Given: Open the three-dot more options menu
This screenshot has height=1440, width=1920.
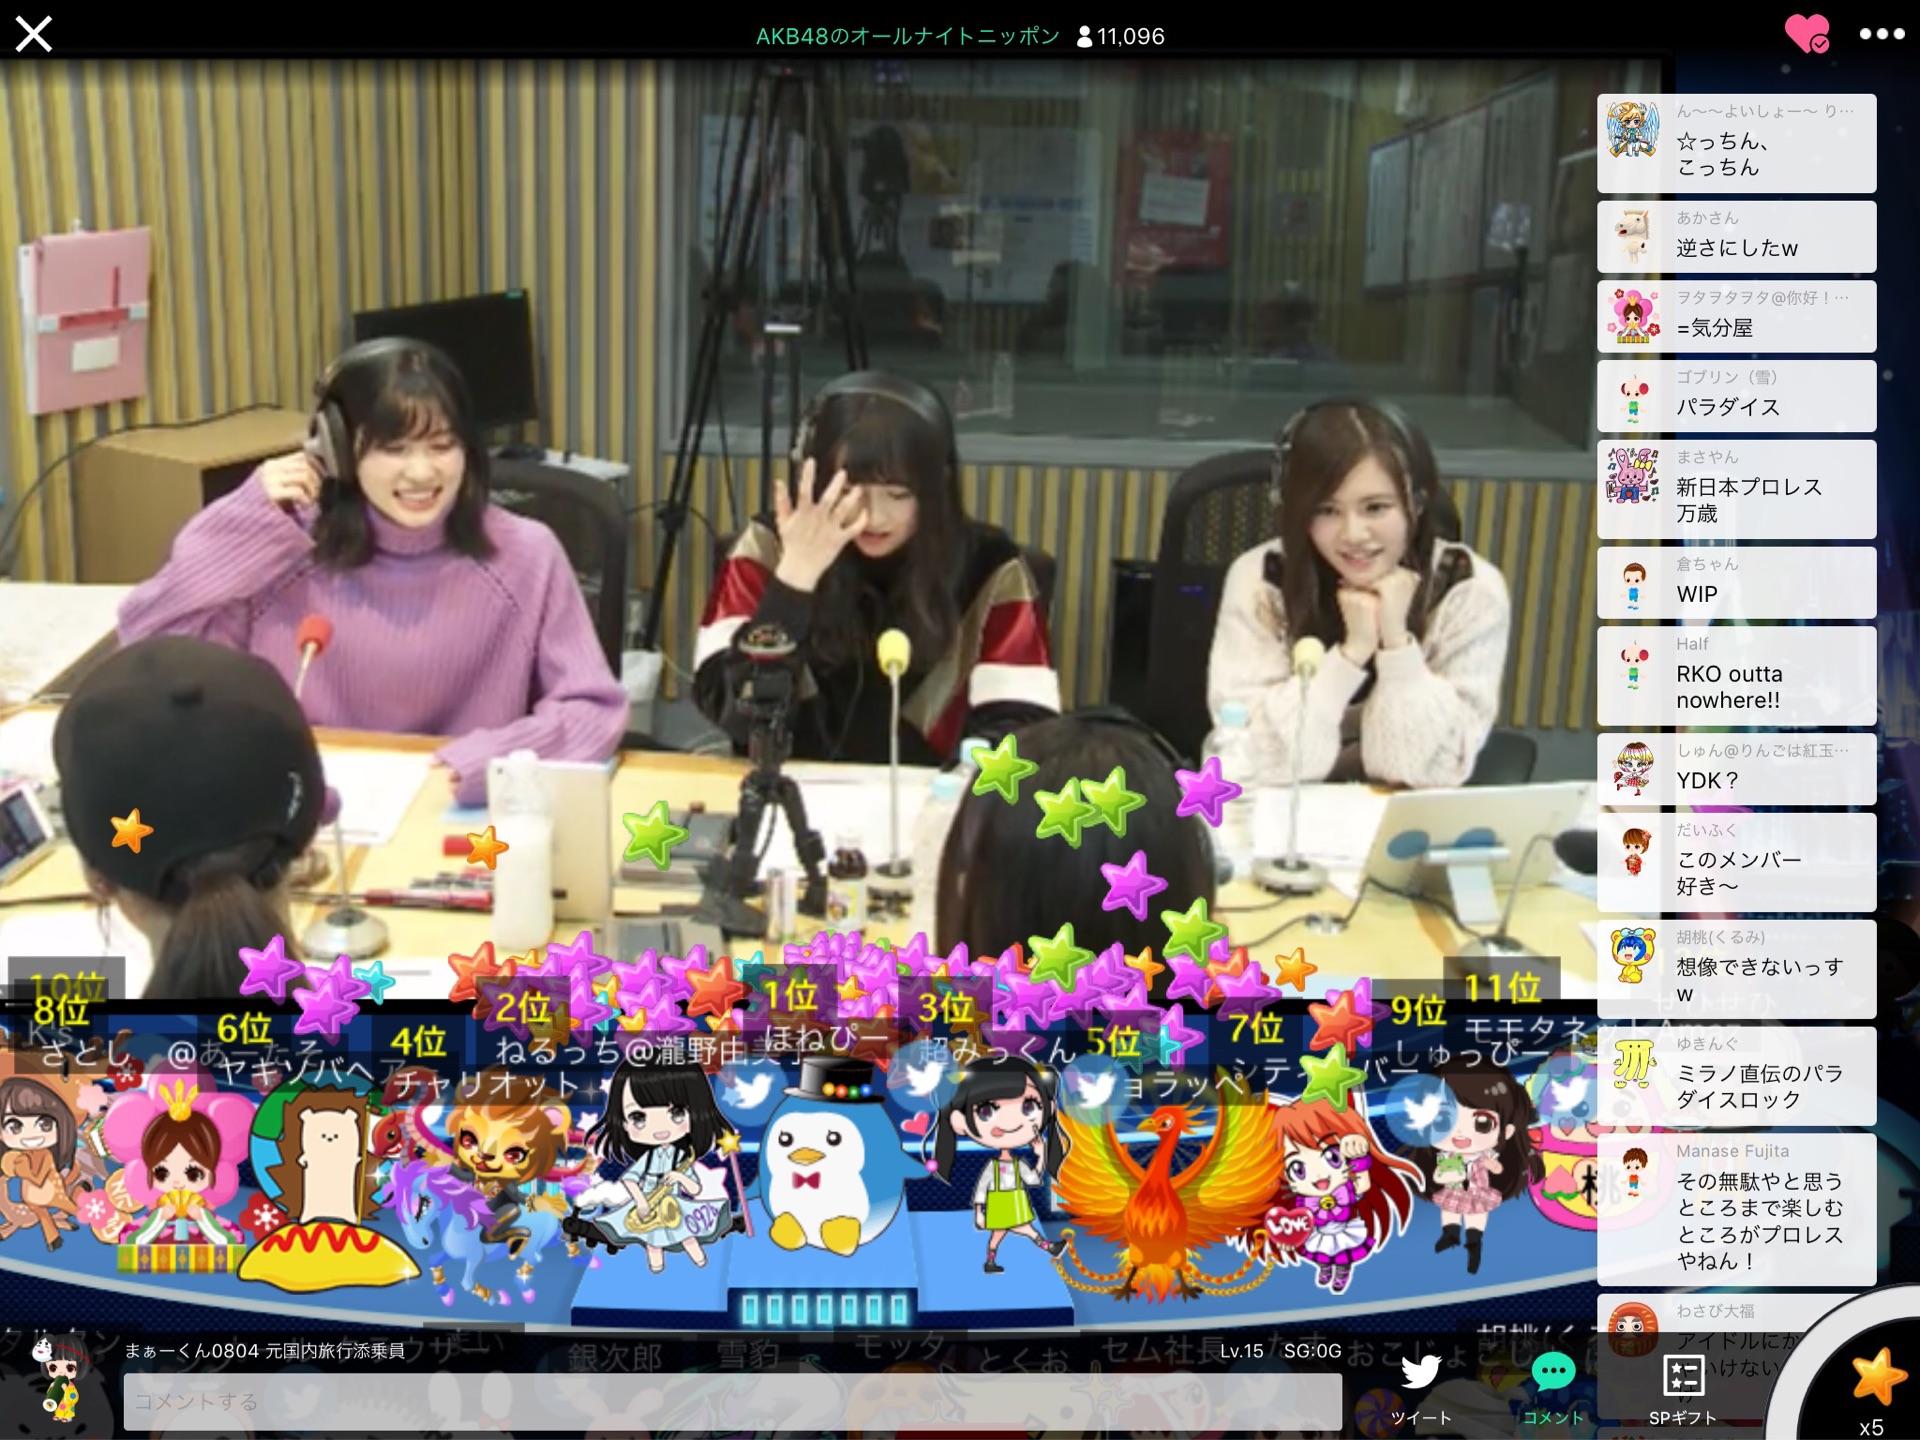Looking at the screenshot, I should pyautogui.click(x=1881, y=35).
